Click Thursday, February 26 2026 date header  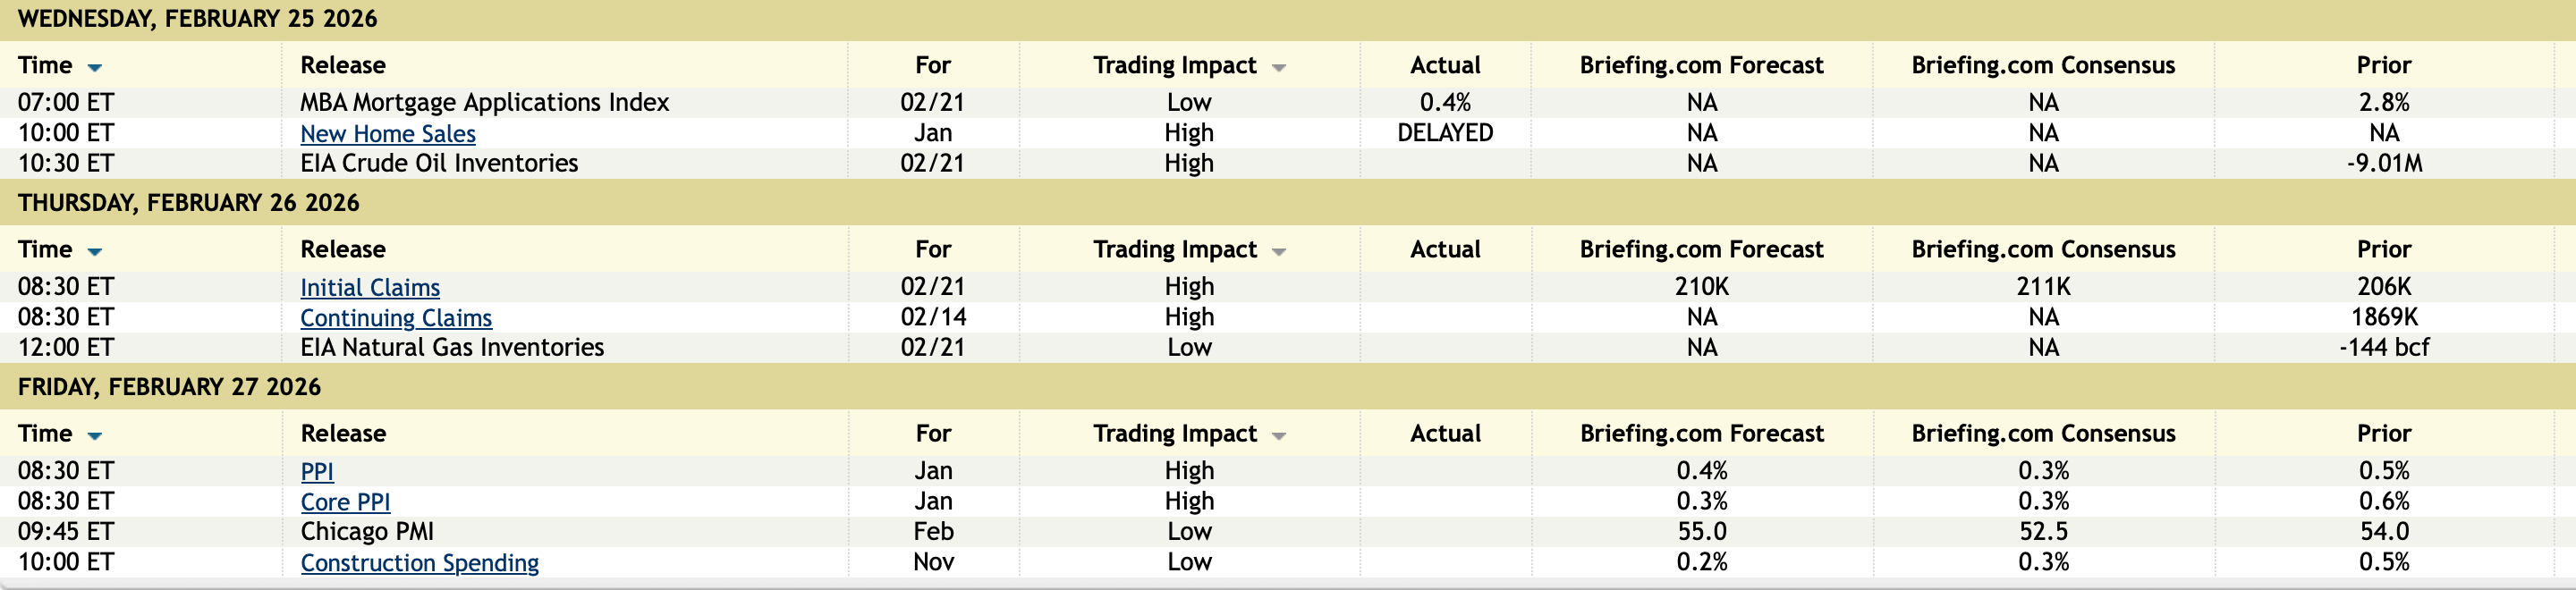[x=188, y=203]
